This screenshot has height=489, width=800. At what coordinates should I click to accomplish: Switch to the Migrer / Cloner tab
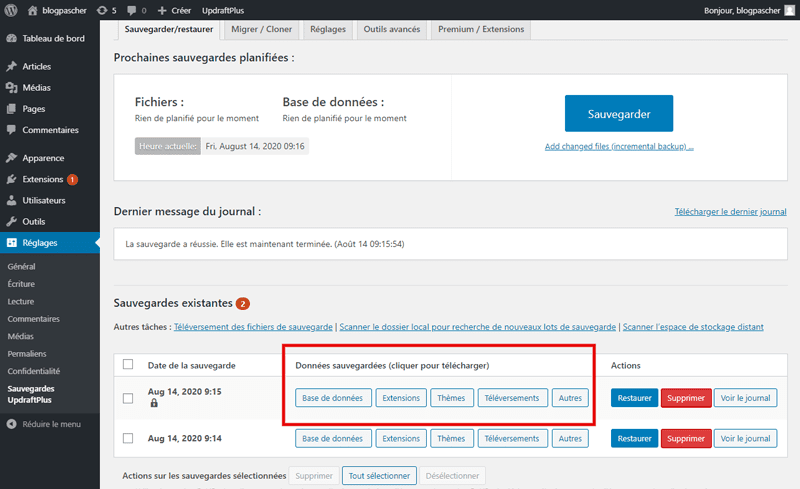(x=261, y=29)
